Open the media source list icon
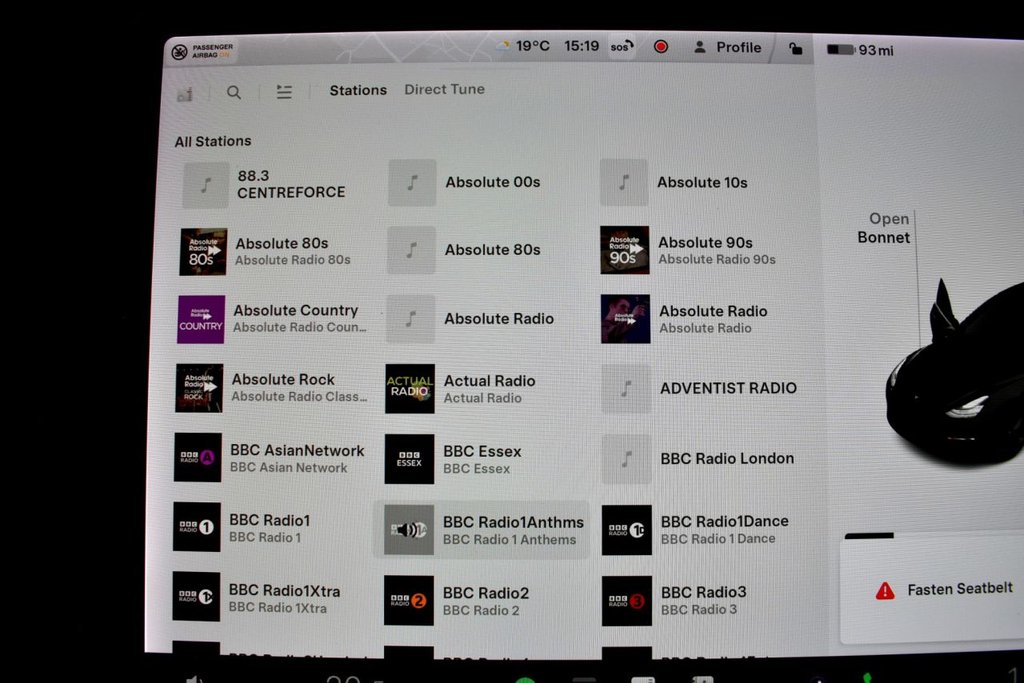 point(284,92)
